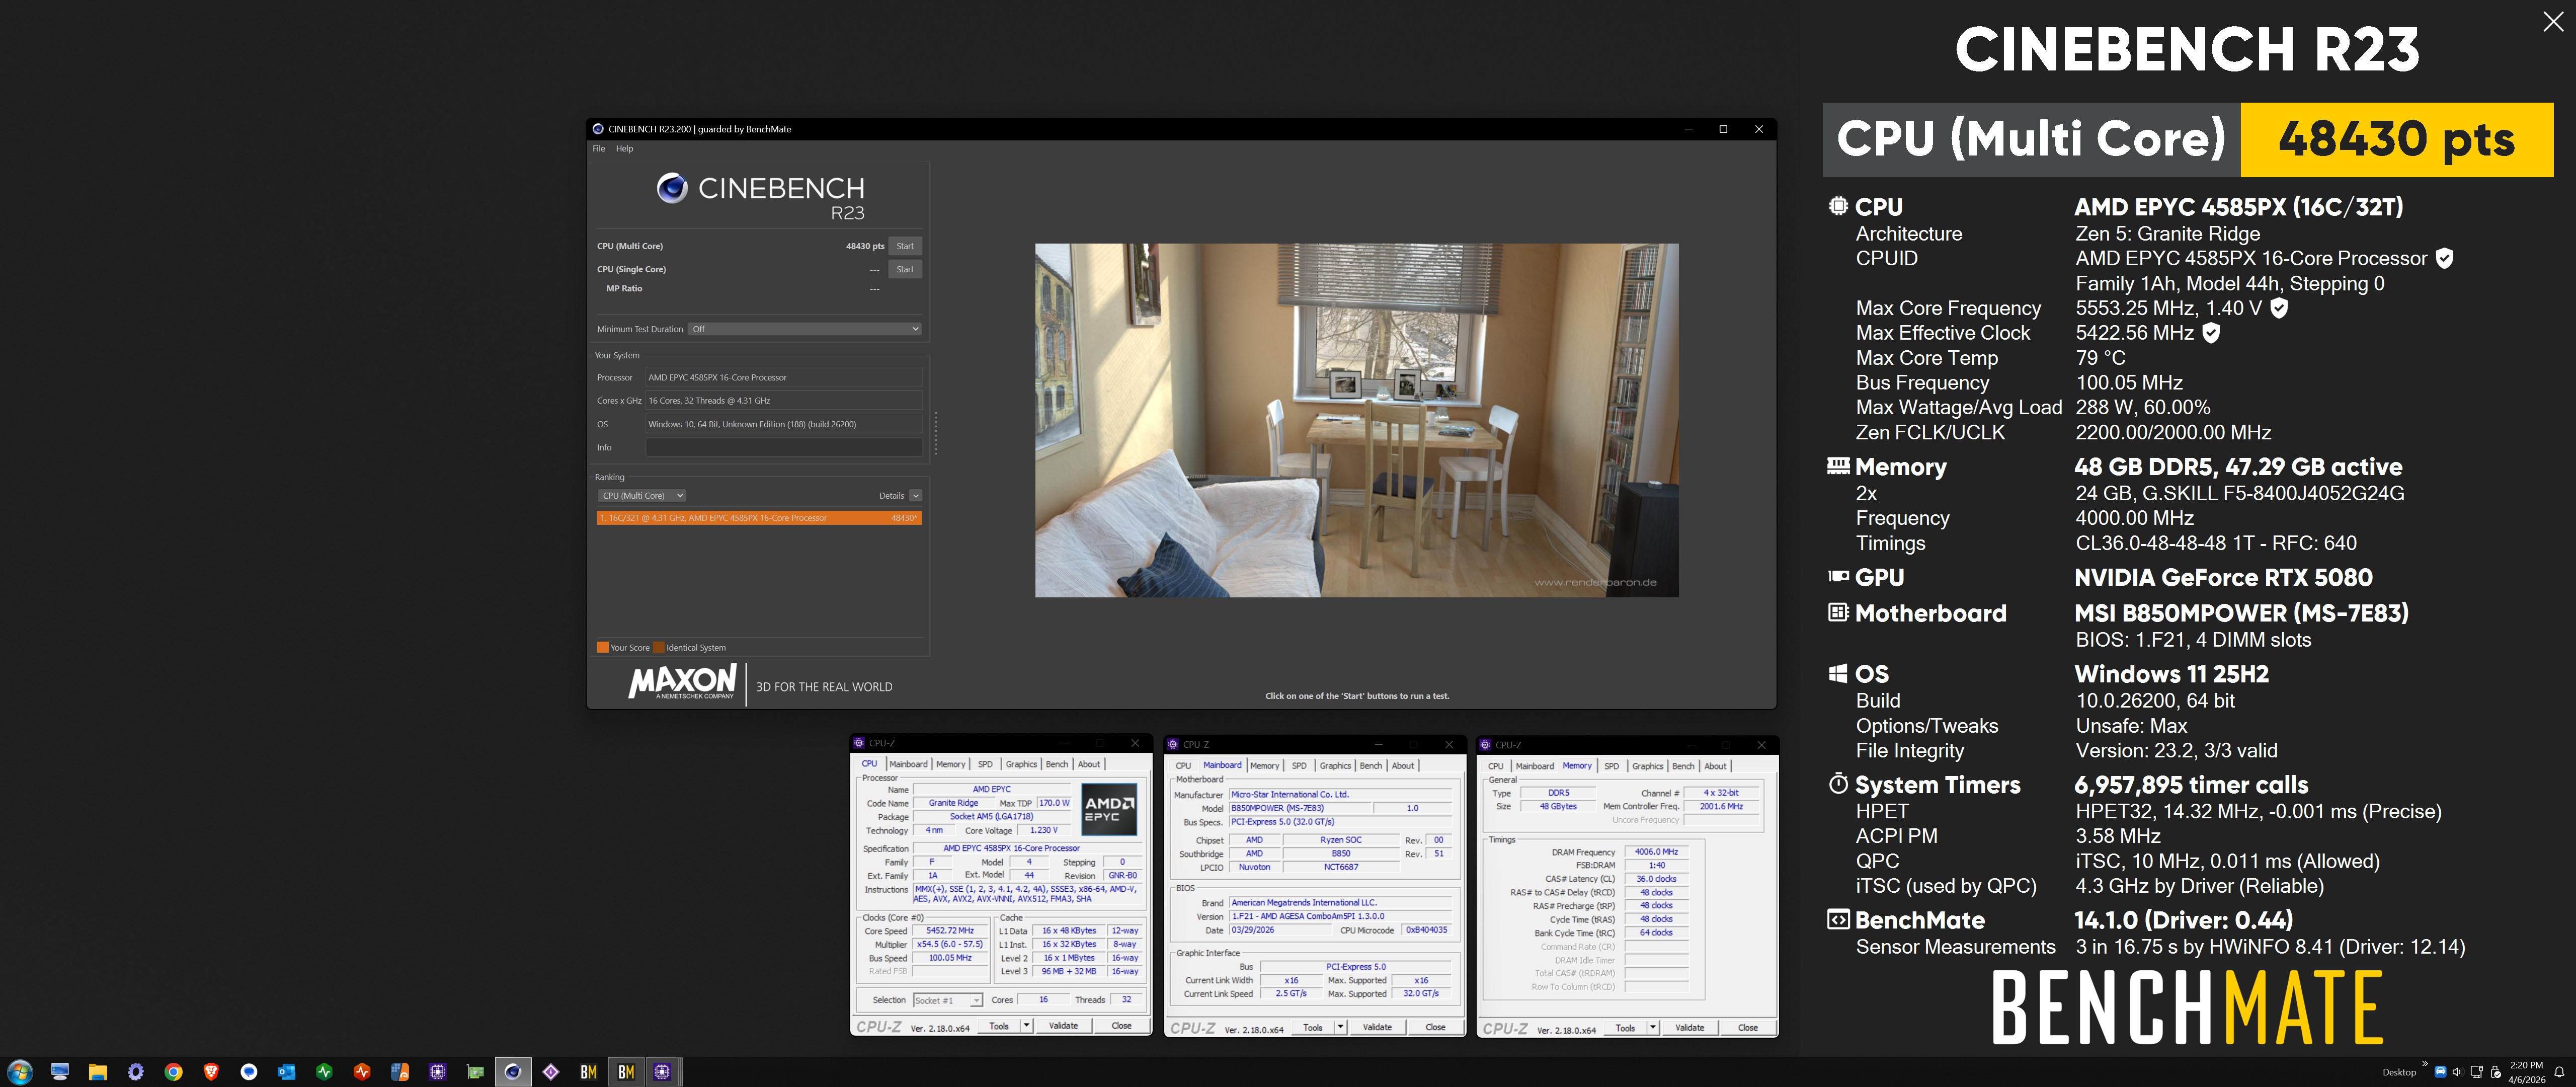Click the Info input field

783,448
